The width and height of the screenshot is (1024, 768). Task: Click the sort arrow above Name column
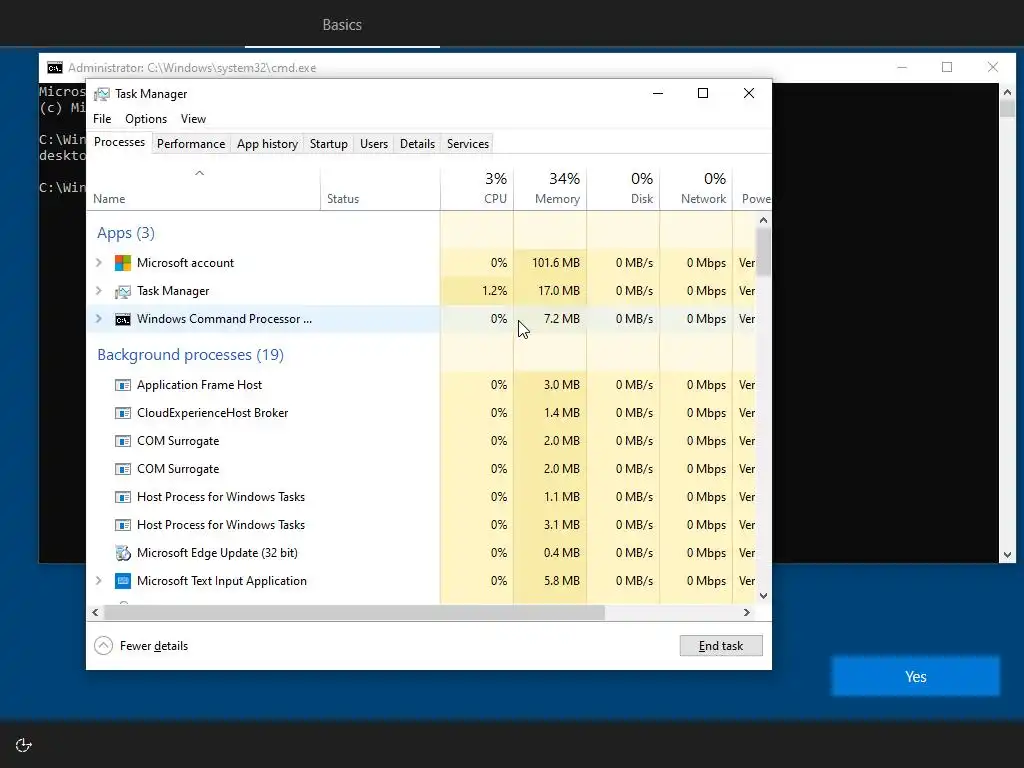click(200, 173)
